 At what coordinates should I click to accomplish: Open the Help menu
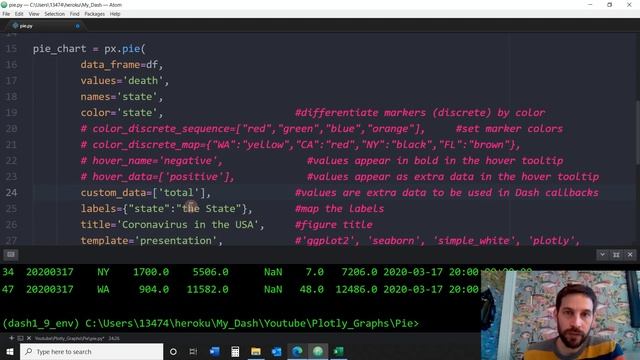tap(115, 14)
